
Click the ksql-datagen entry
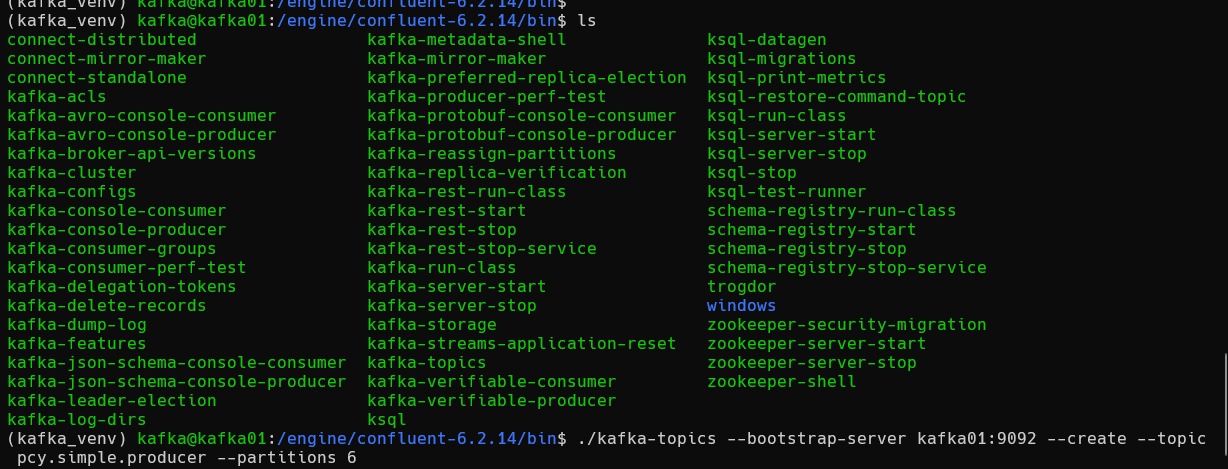pos(766,40)
